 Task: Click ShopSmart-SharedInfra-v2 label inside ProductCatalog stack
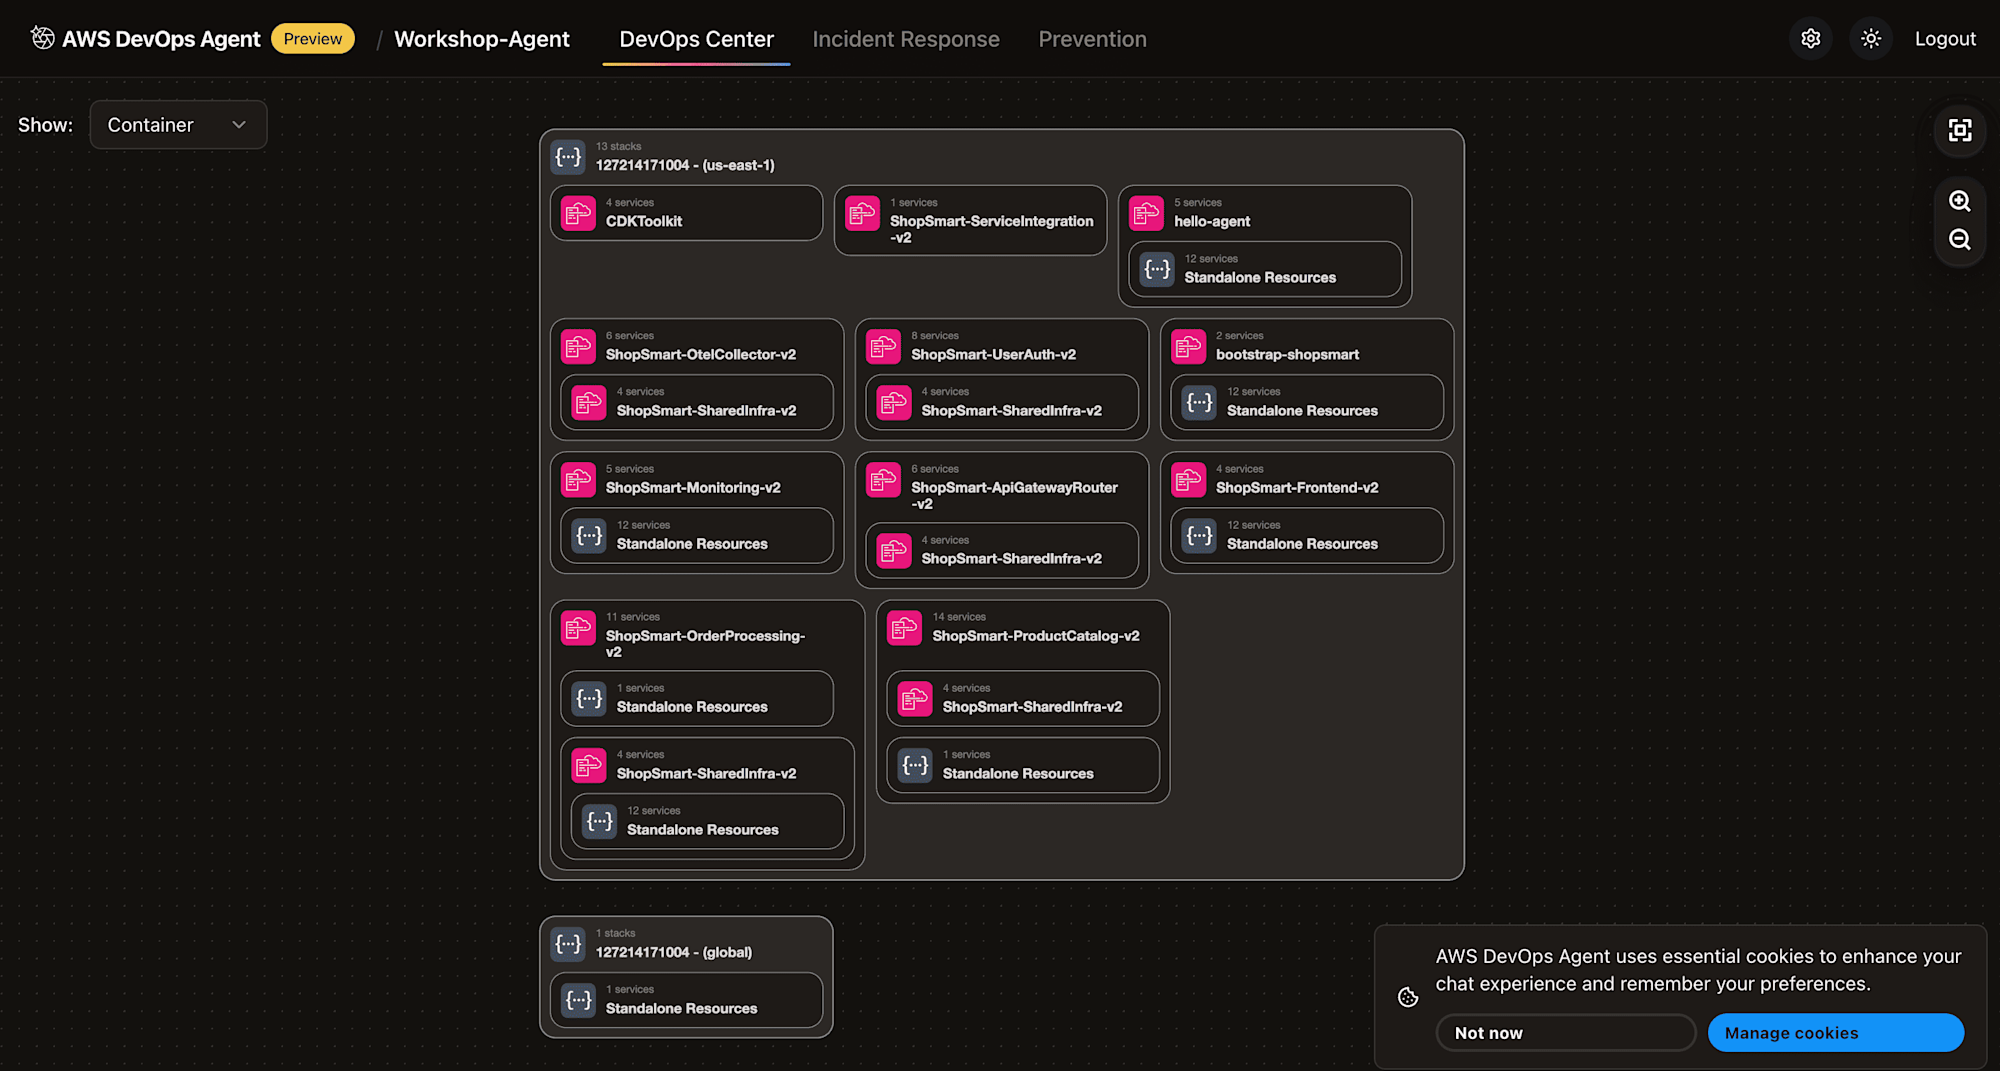tap(1032, 707)
